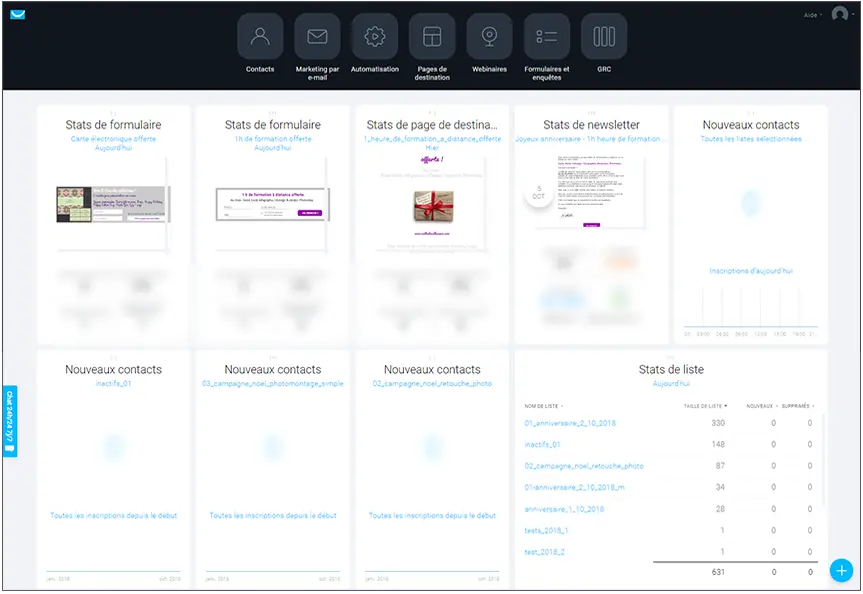This screenshot has height=594, width=863.
Task: Open the Contacts section icon
Action: [260, 36]
